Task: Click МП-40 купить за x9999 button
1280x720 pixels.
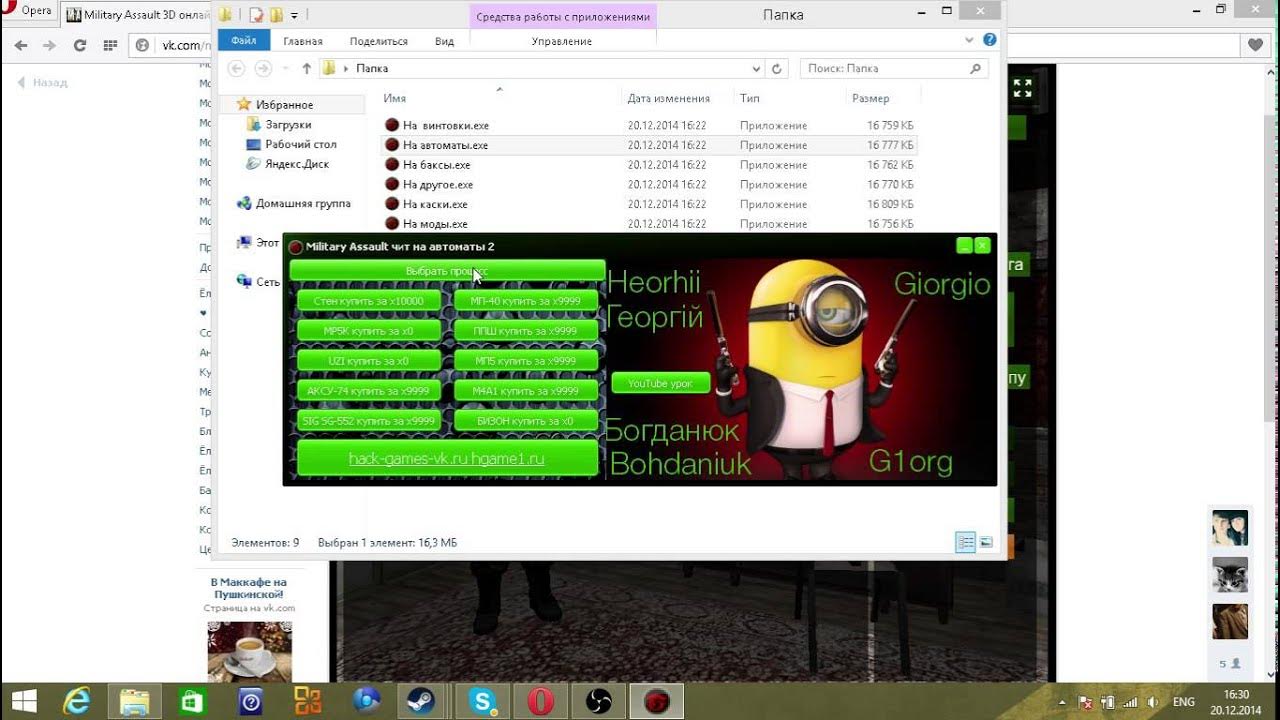Action: tap(526, 301)
